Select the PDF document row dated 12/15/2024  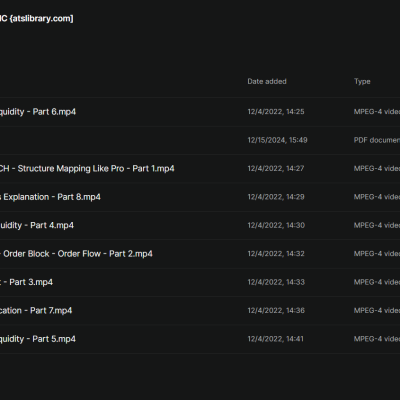[x=200, y=140]
